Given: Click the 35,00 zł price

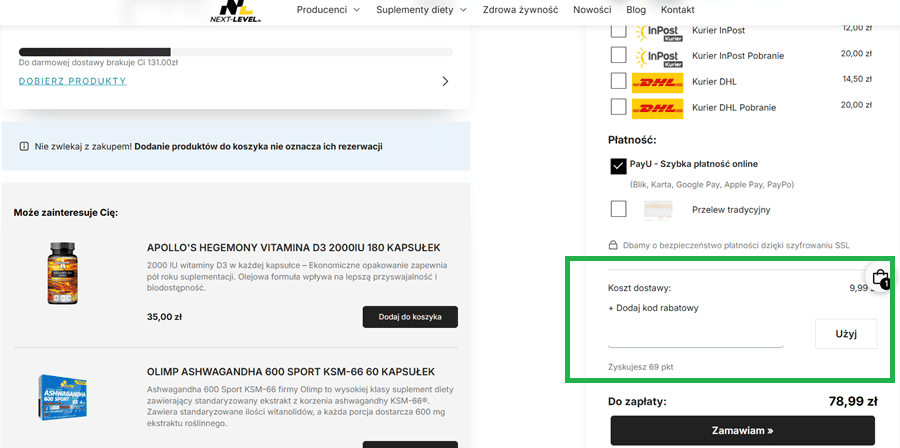Looking at the screenshot, I should pos(164,317).
